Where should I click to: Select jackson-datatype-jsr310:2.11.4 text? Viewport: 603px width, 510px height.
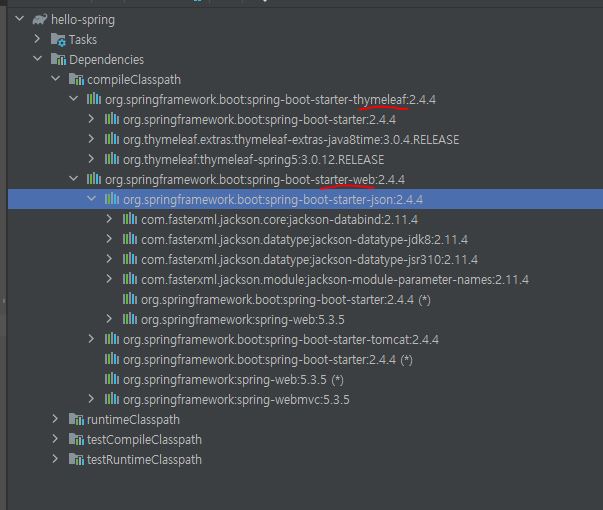(x=310, y=260)
